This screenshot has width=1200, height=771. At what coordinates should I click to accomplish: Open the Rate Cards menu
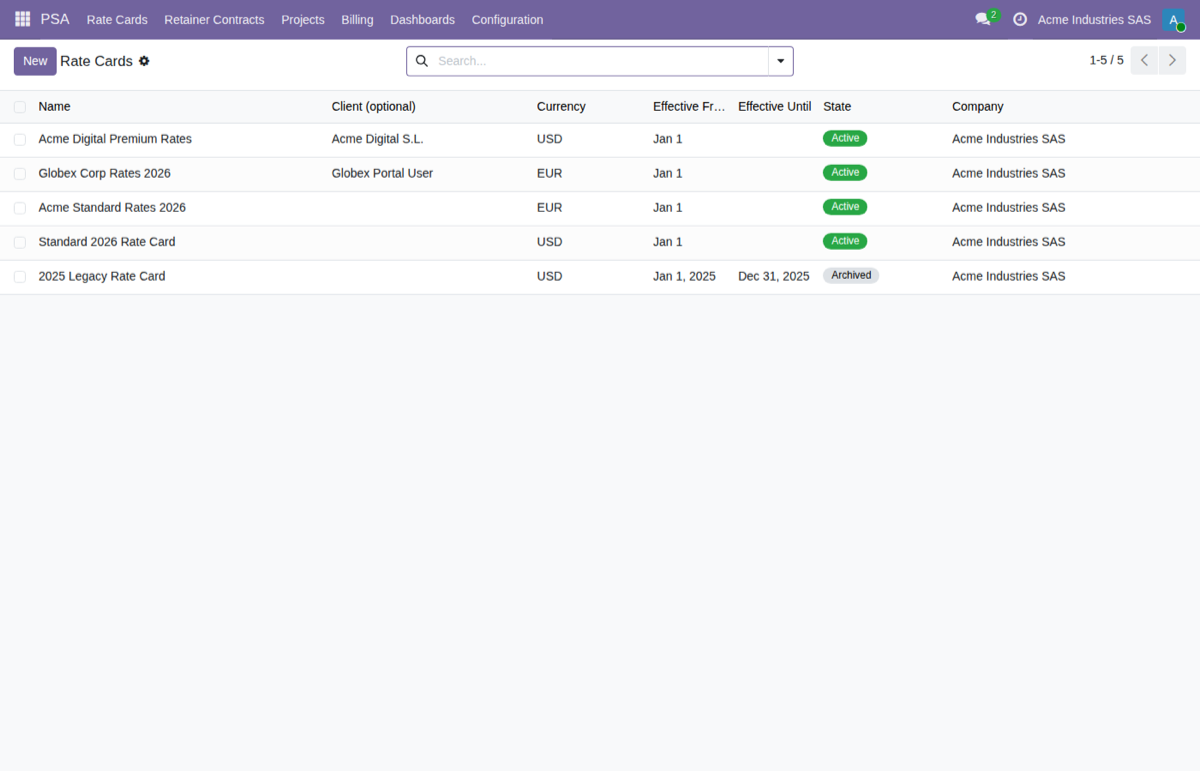(x=117, y=19)
